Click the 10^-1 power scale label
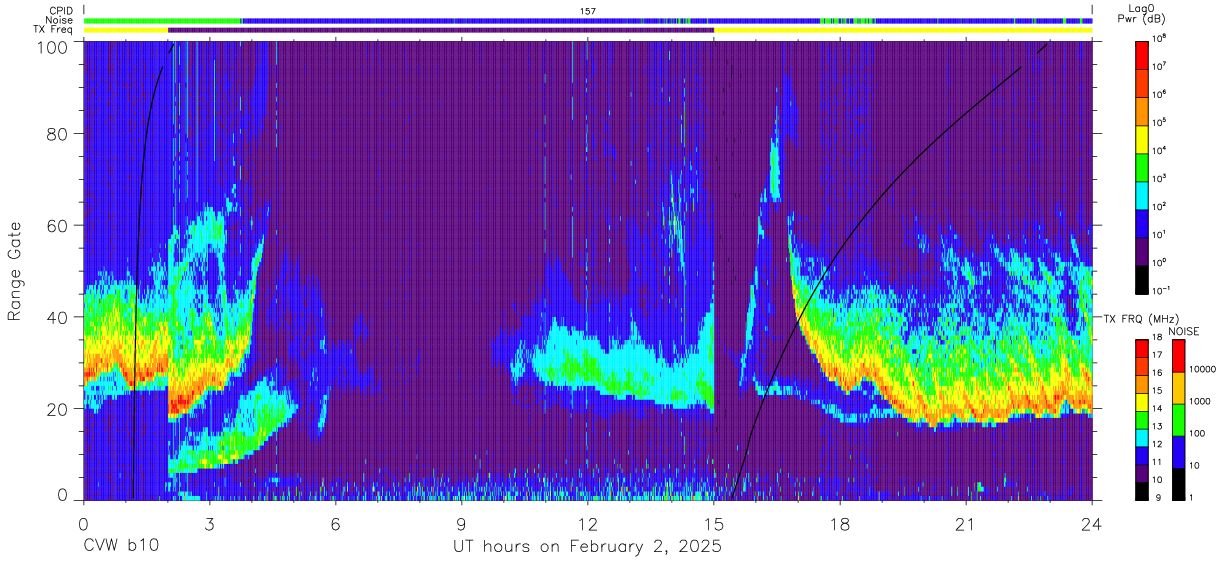 [1160, 290]
